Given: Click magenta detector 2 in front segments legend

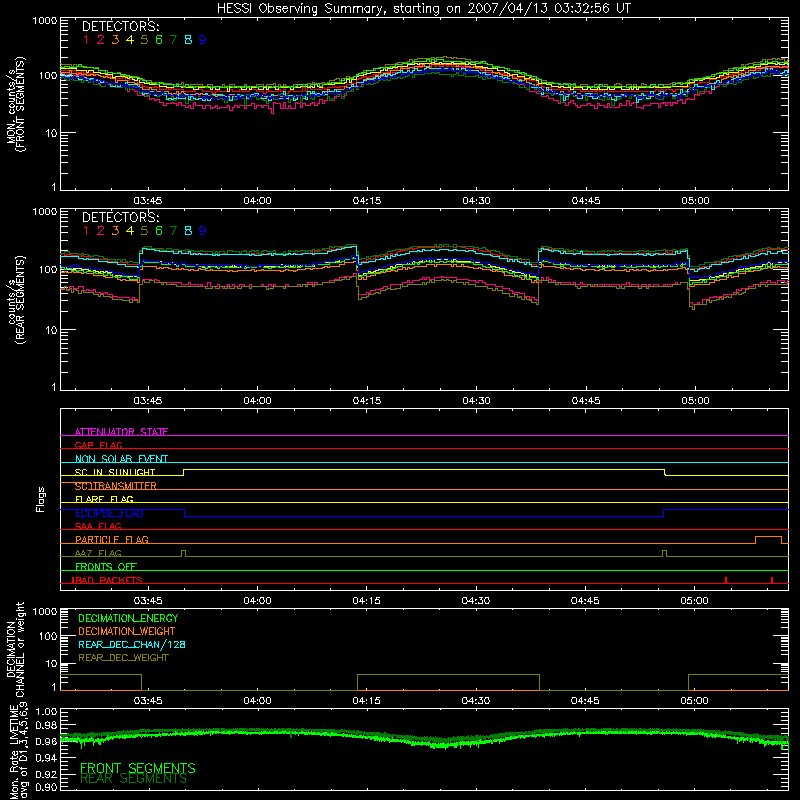Looking at the screenshot, I should (101, 40).
